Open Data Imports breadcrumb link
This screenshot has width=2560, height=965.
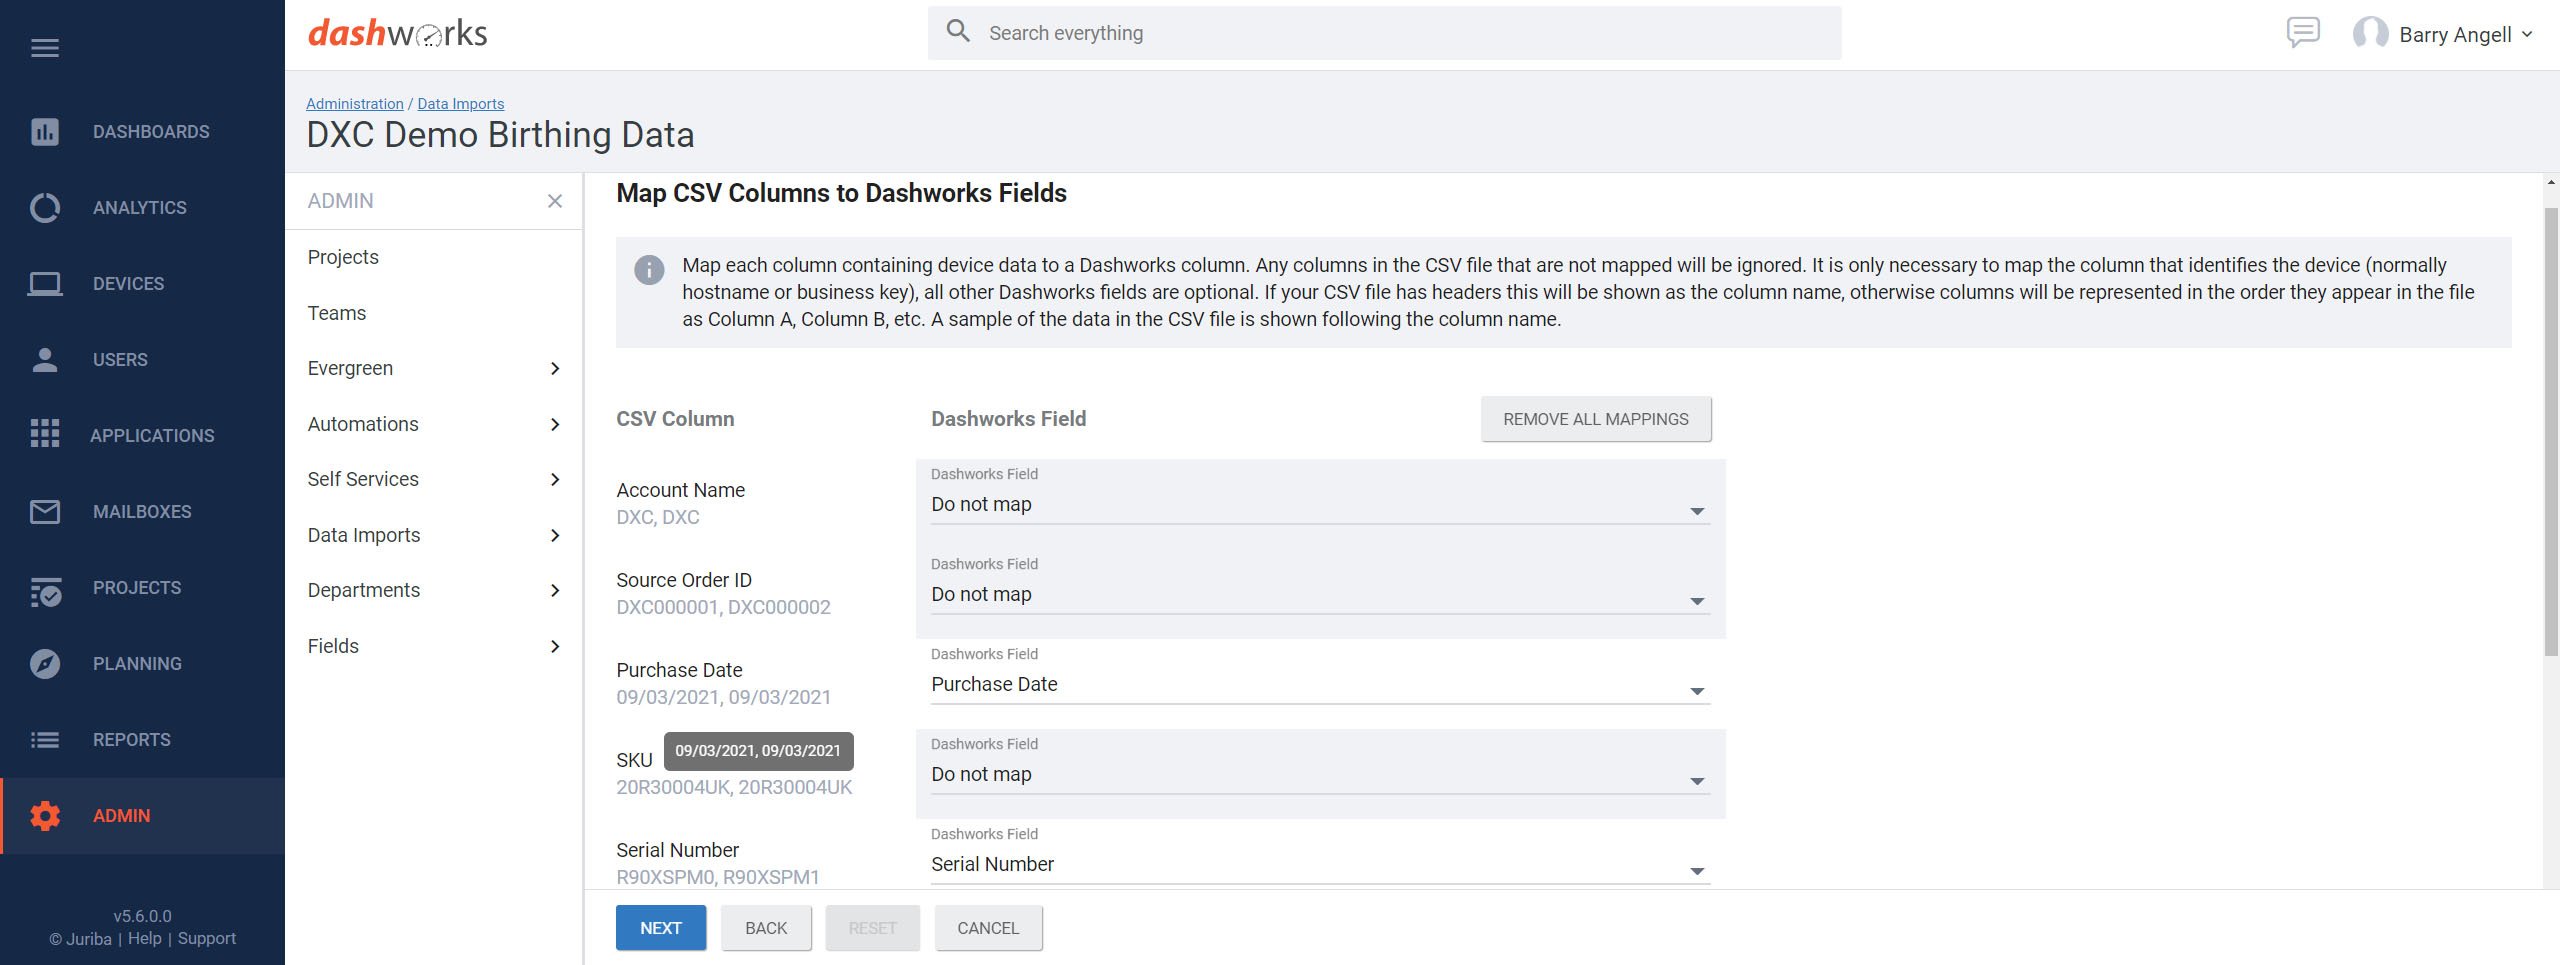pos(461,104)
